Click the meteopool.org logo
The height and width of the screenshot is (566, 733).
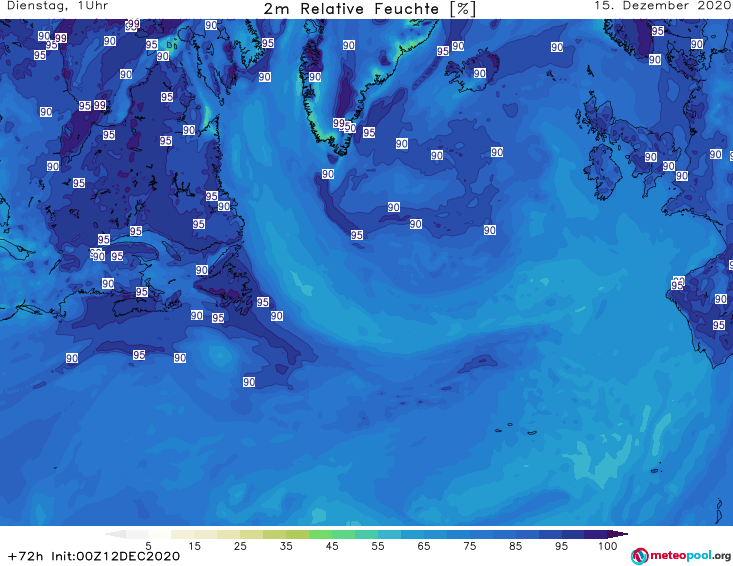(681, 556)
